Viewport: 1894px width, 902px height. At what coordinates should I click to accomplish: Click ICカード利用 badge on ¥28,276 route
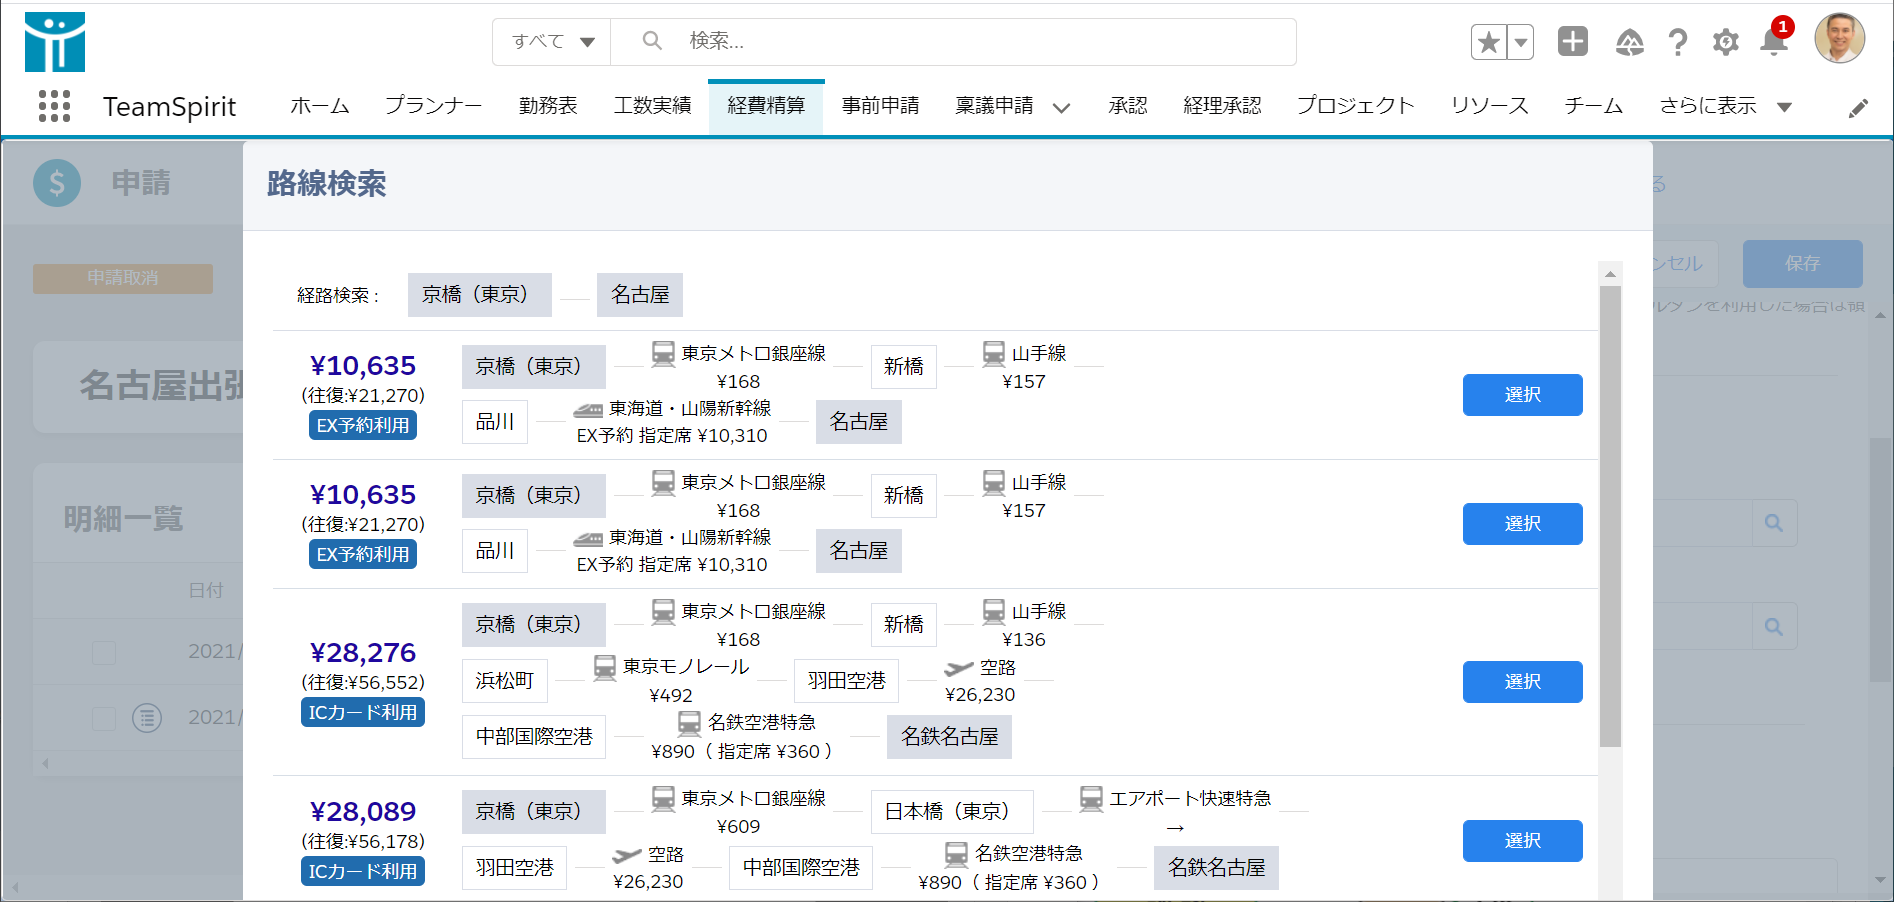click(363, 712)
